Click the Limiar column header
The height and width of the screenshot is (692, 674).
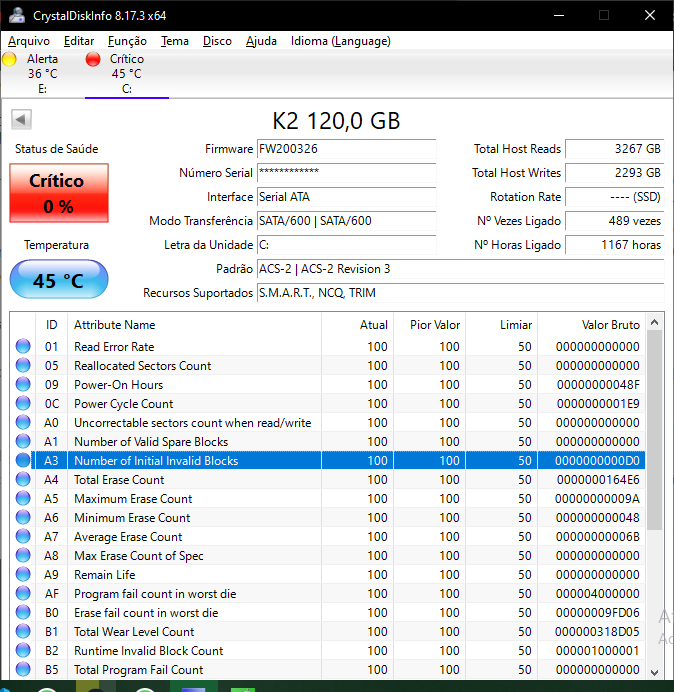(501, 325)
